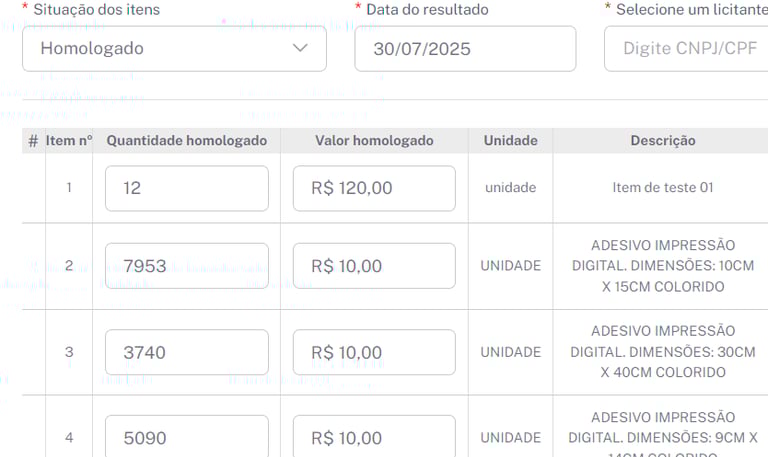Click the R$ 120,00 value field
Viewport: 768px width, 457px height.
click(x=374, y=188)
